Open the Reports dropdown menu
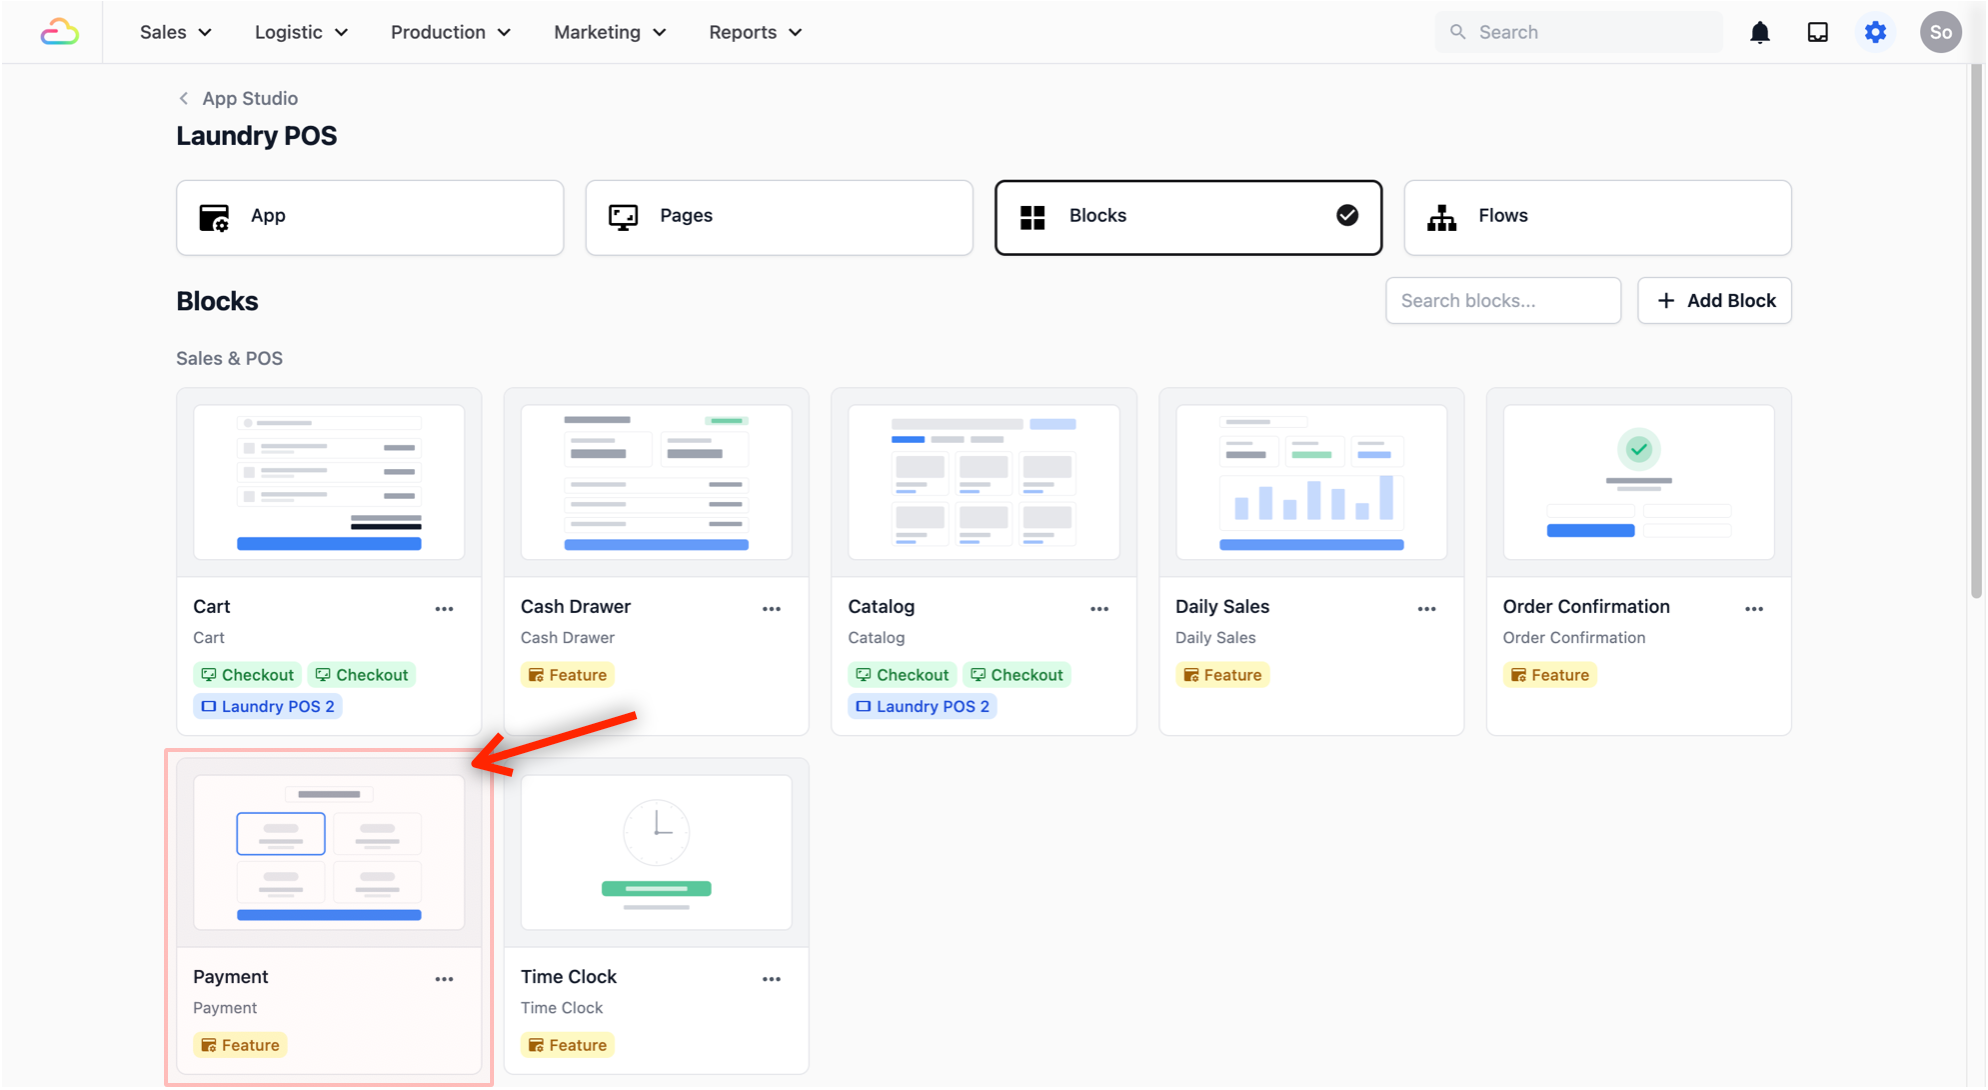This screenshot has width=1988, height=1090. [x=755, y=32]
